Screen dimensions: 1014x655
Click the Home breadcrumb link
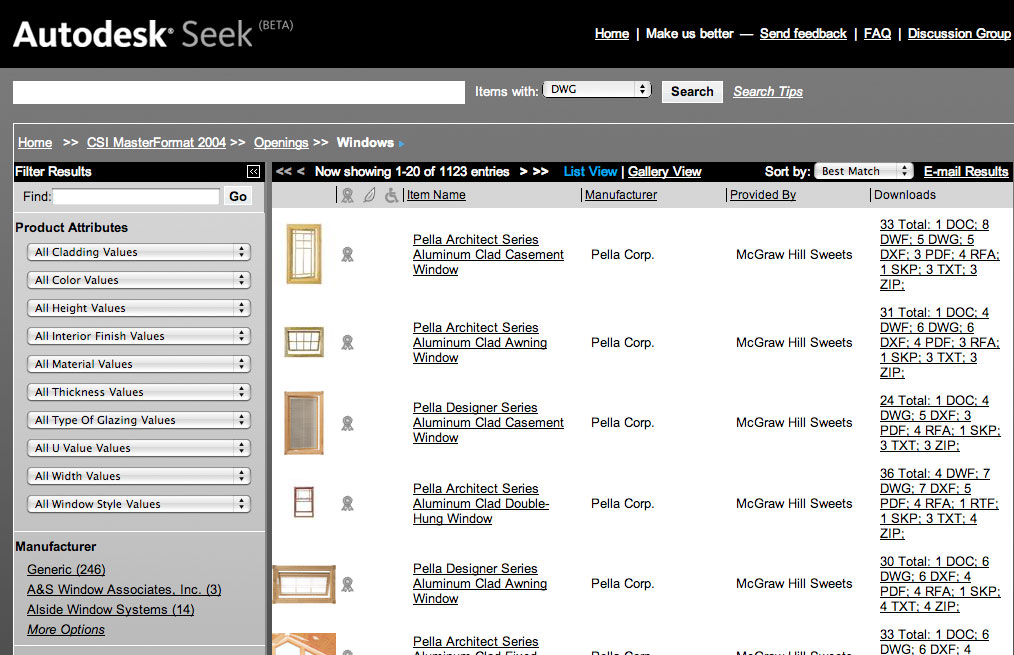pos(35,142)
